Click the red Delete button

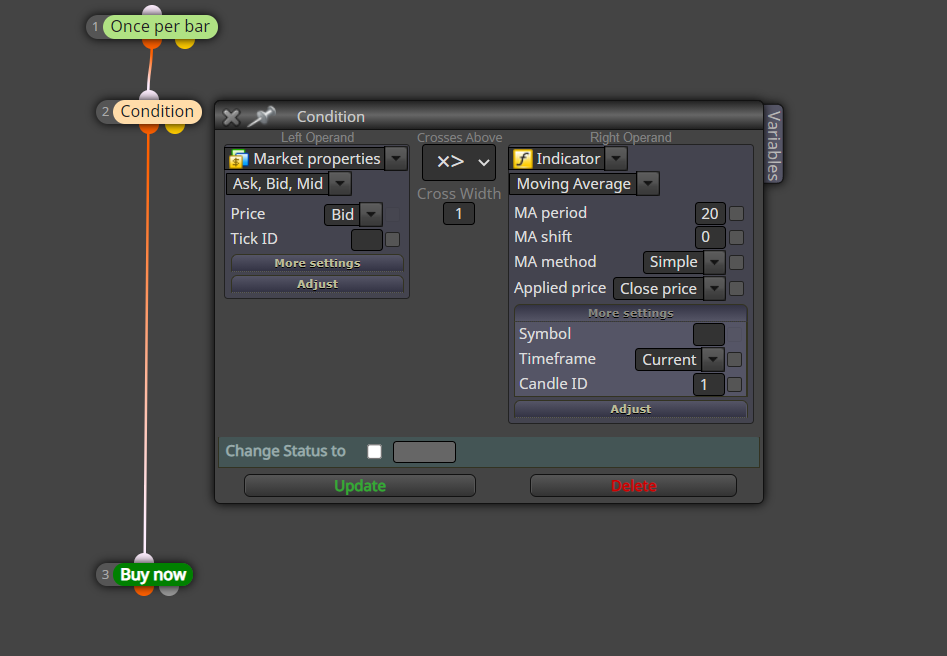tap(634, 486)
